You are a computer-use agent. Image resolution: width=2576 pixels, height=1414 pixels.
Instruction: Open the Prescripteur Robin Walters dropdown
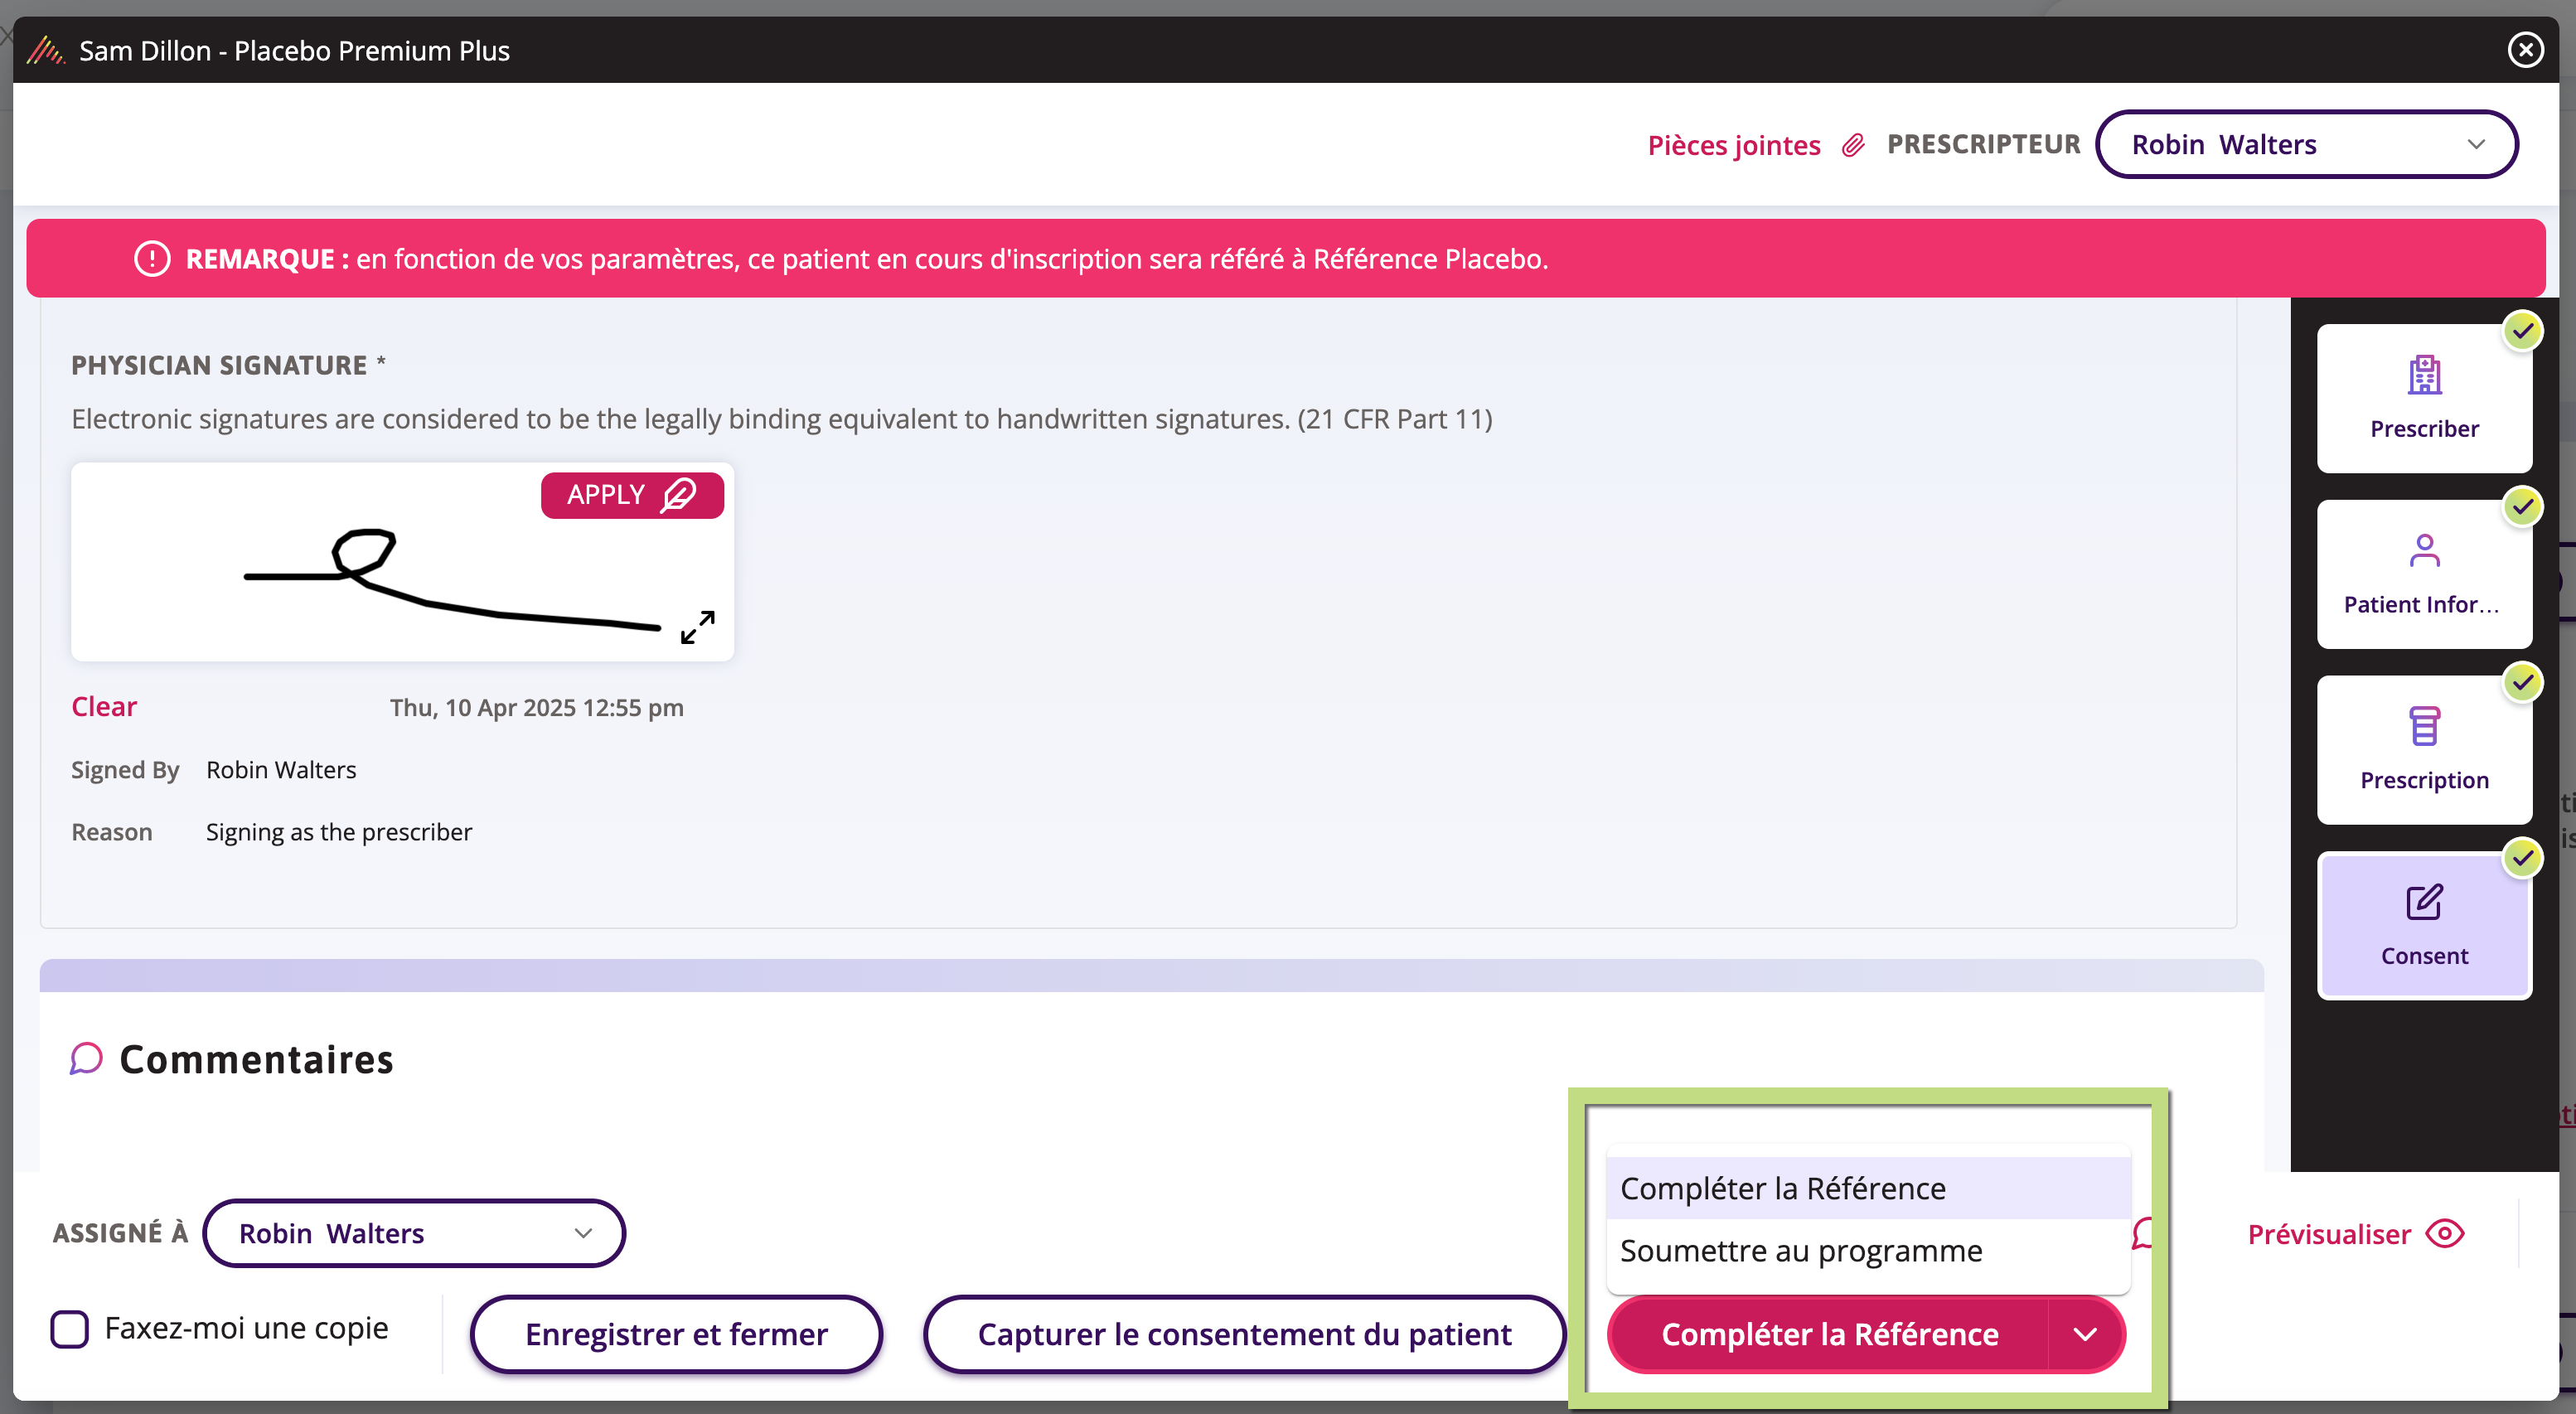tap(2306, 145)
